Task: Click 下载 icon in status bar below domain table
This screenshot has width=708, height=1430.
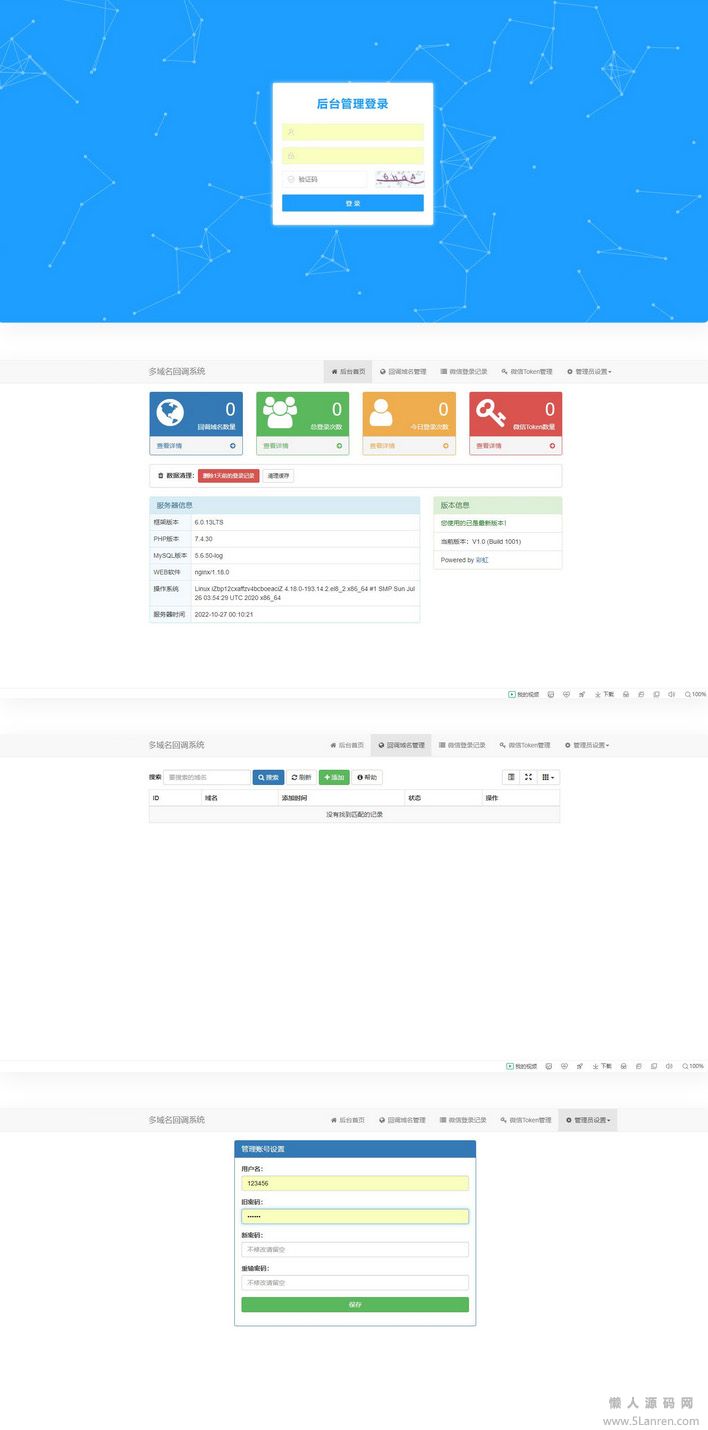Action: pos(604,1067)
